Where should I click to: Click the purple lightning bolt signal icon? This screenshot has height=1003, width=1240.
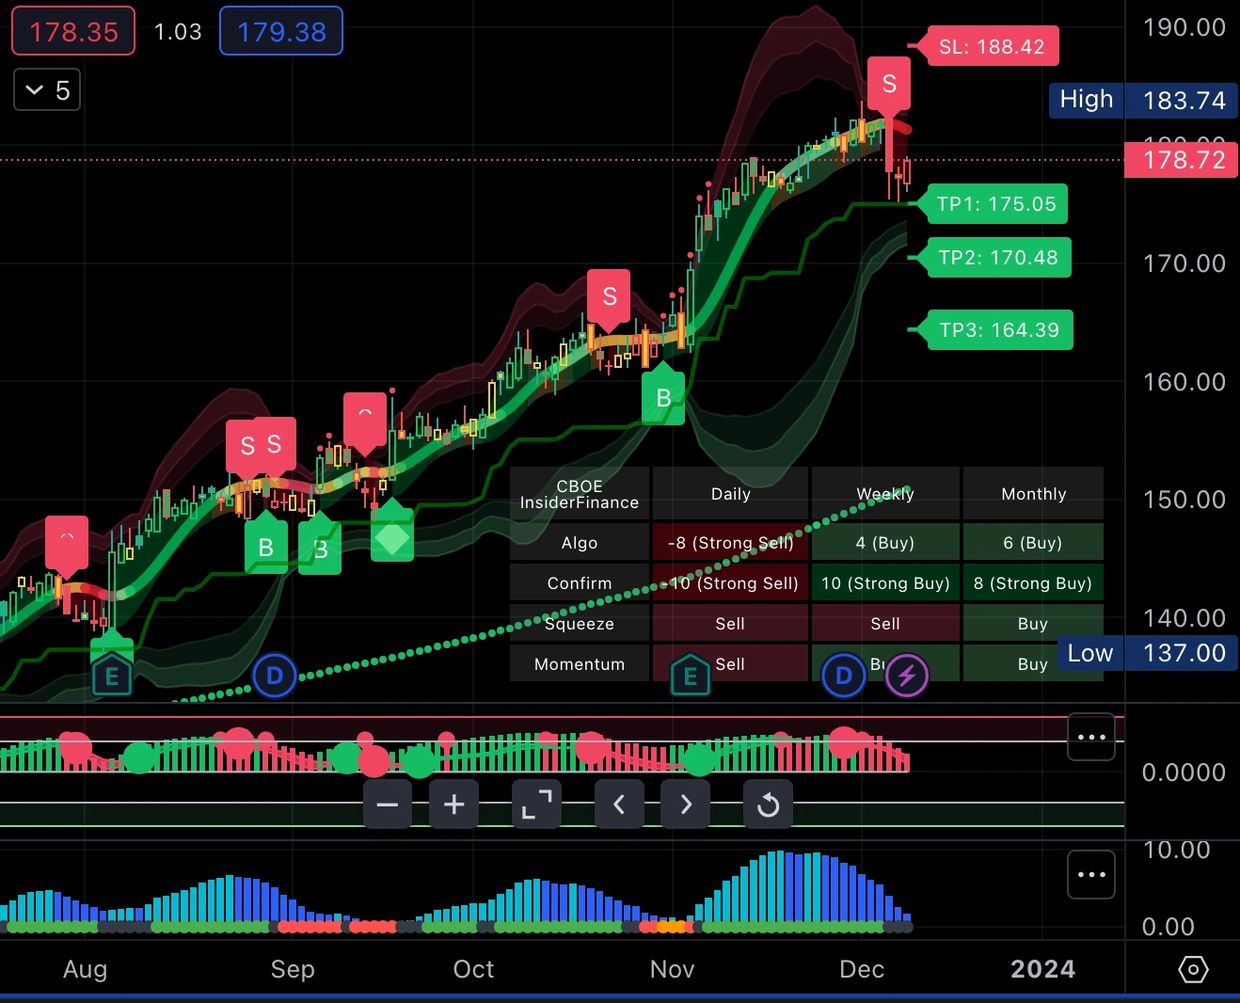(x=905, y=676)
